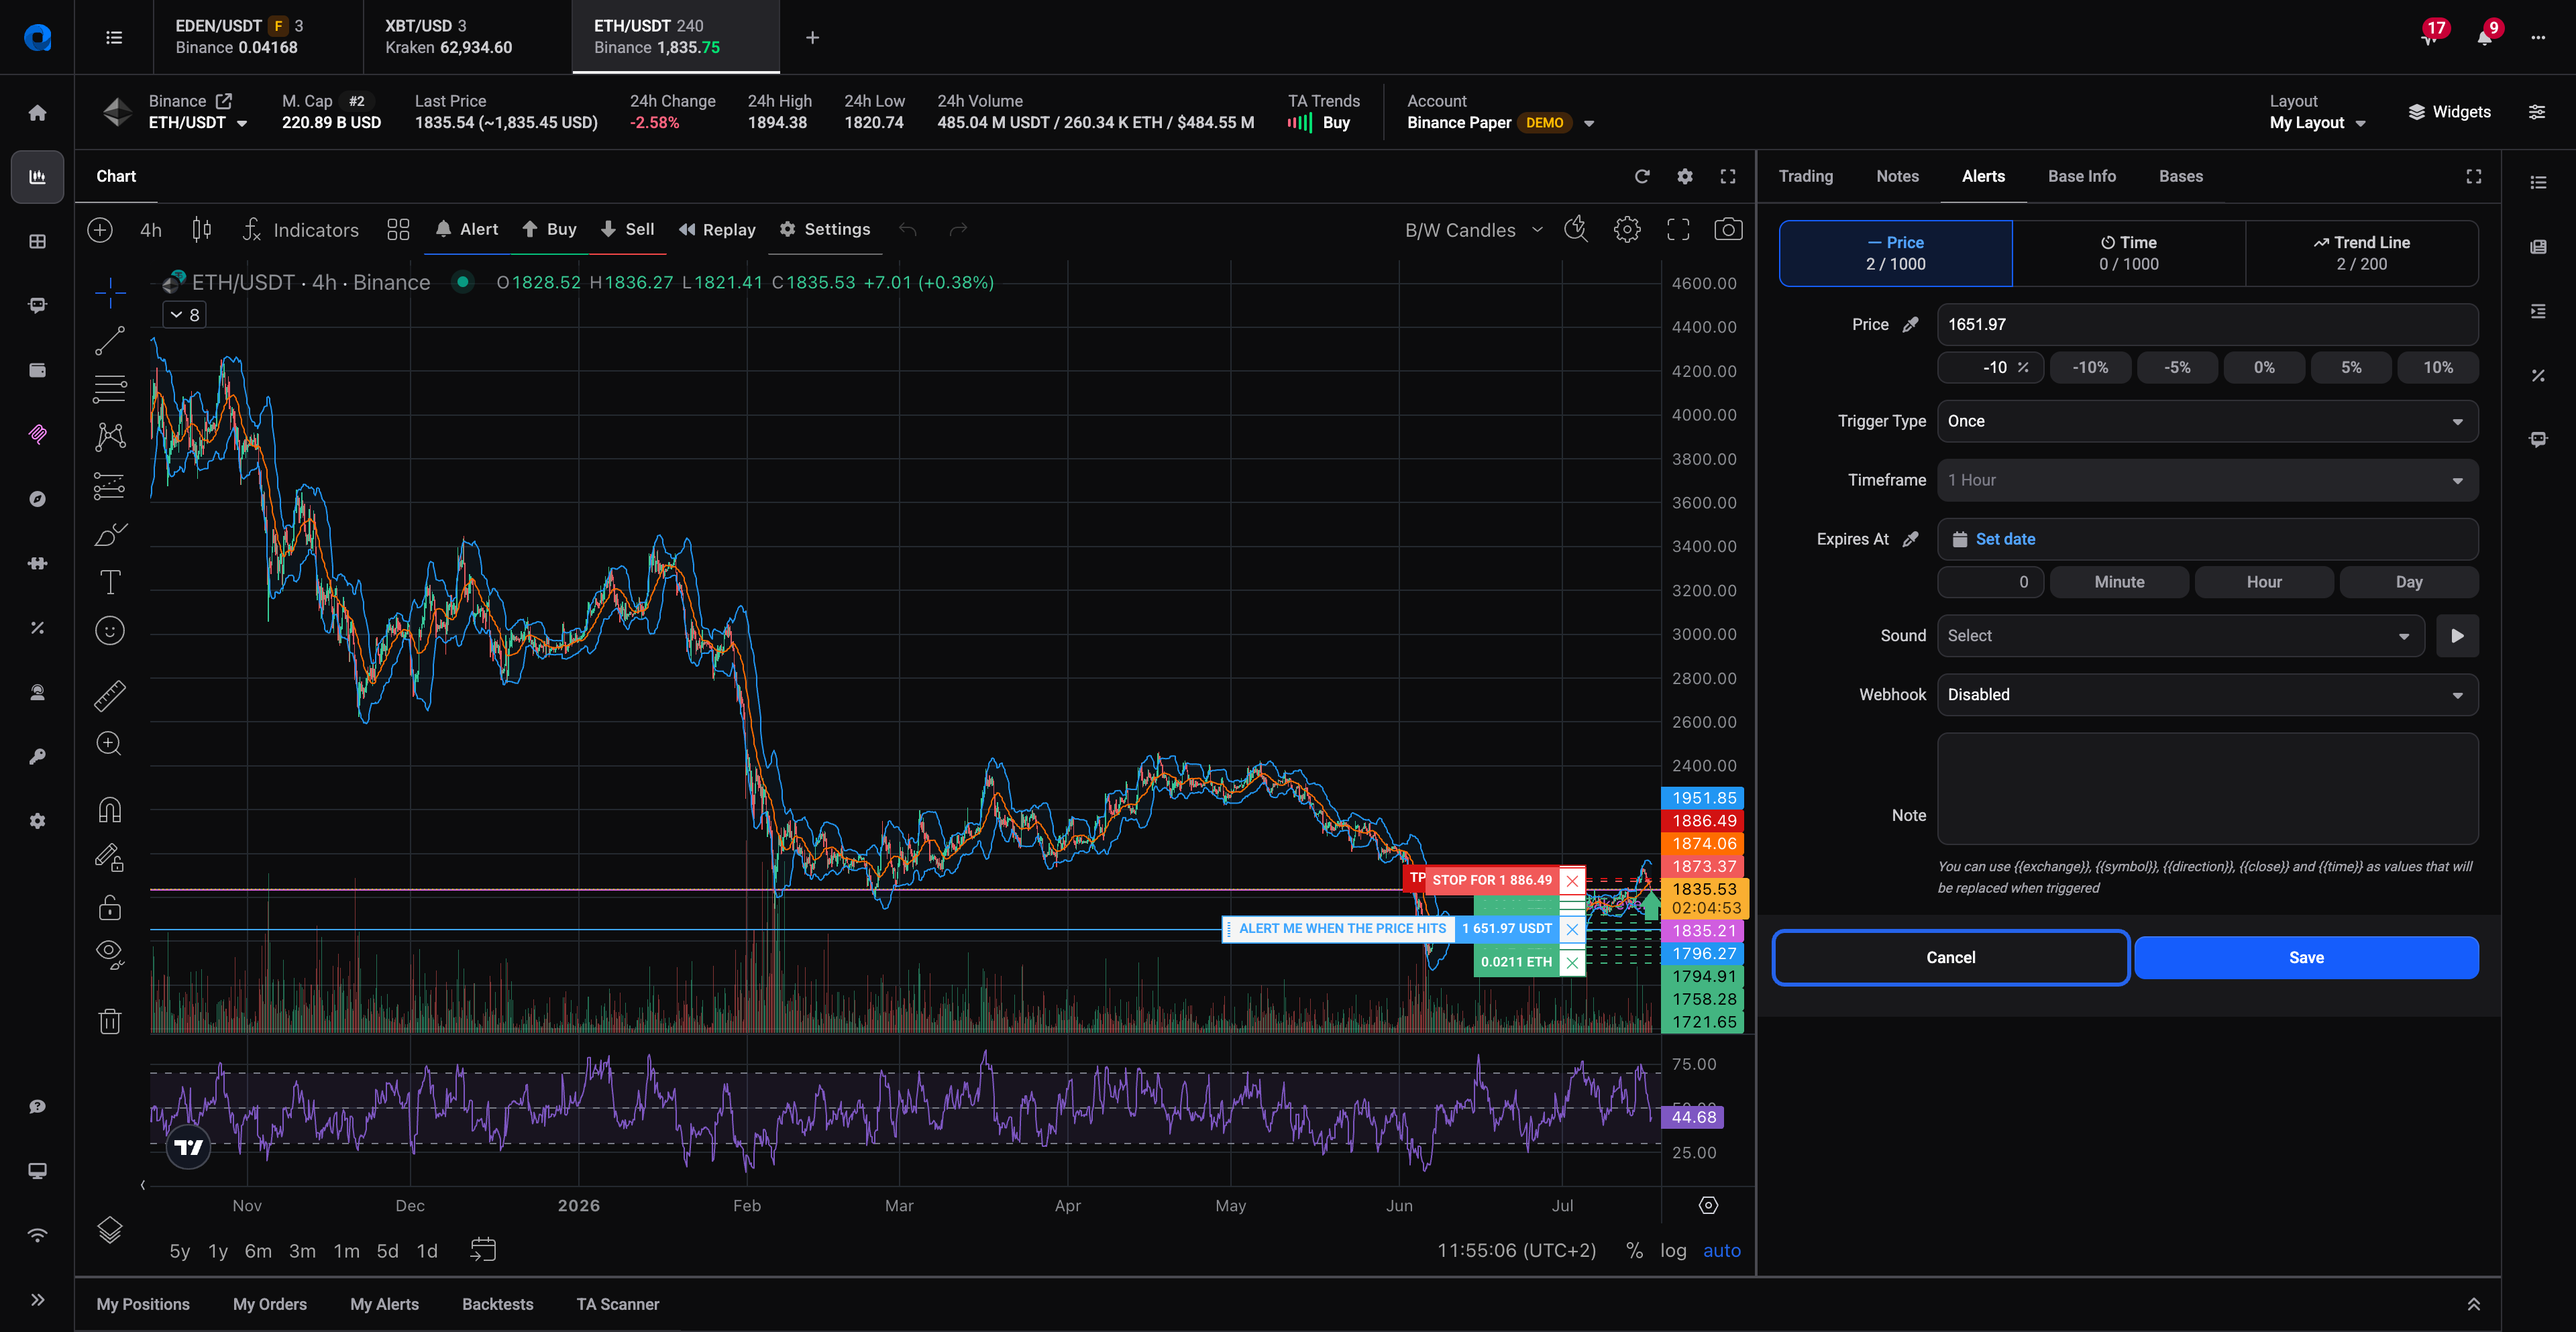Toggle the percent scale option

click(1634, 1251)
